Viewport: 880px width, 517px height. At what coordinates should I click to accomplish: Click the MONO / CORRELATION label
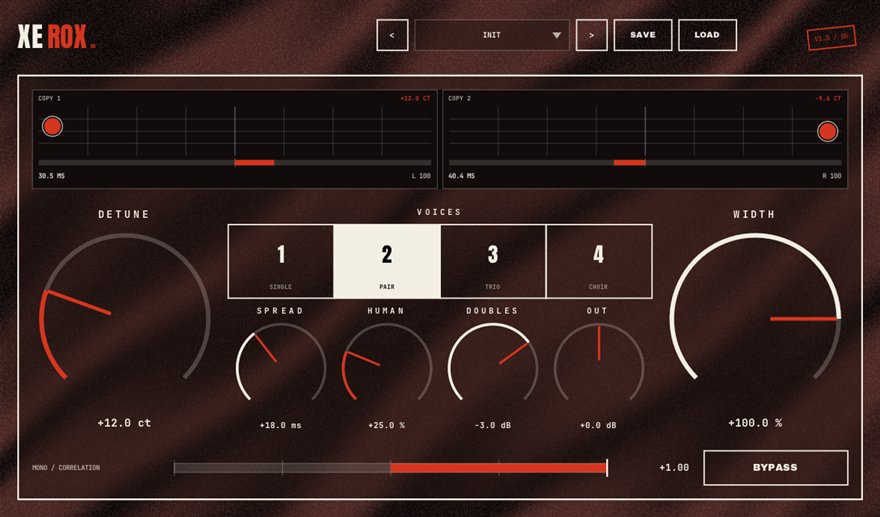coord(66,468)
